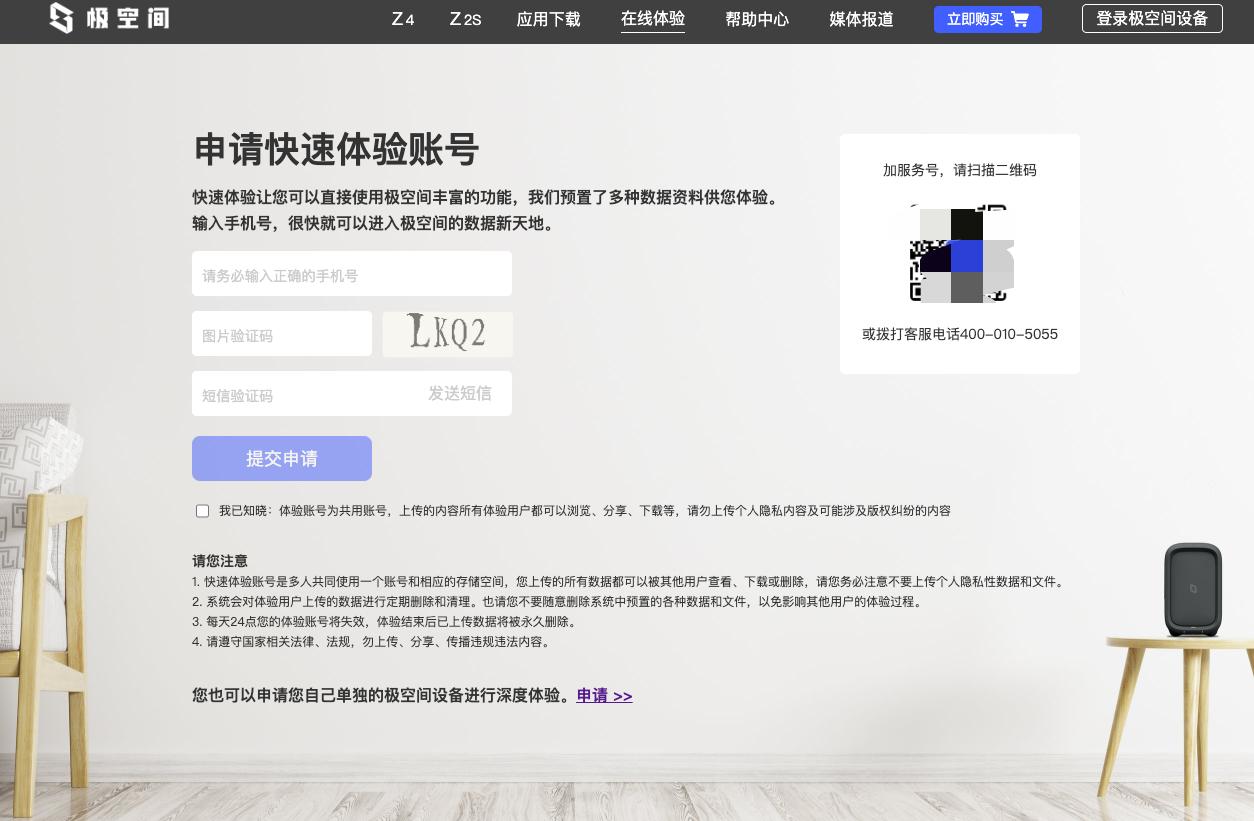Select the Z4 product menu item
1254x821 pixels.
[x=402, y=19]
